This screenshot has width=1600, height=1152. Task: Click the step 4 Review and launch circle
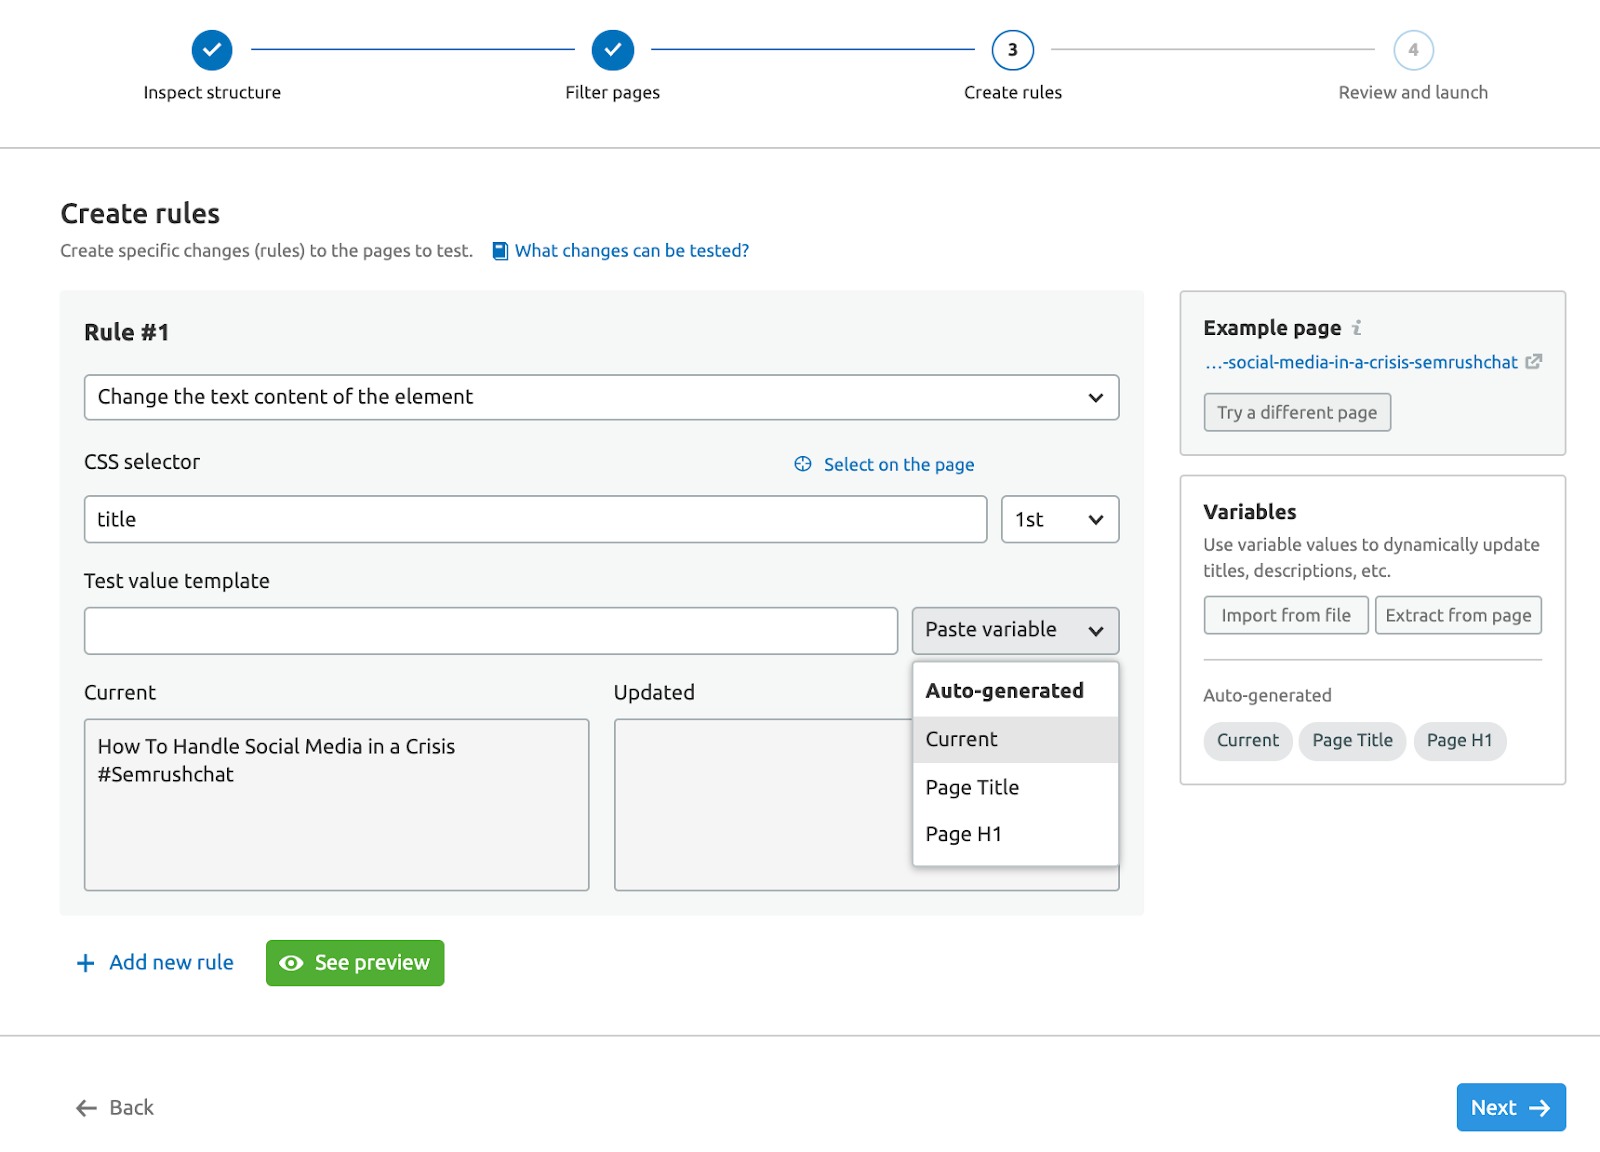point(1413,50)
